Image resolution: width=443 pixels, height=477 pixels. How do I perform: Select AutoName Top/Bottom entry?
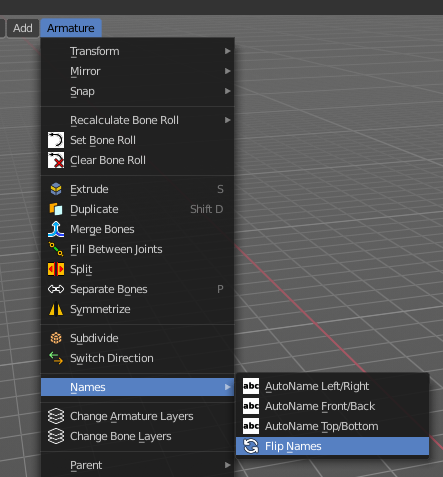click(x=332, y=426)
